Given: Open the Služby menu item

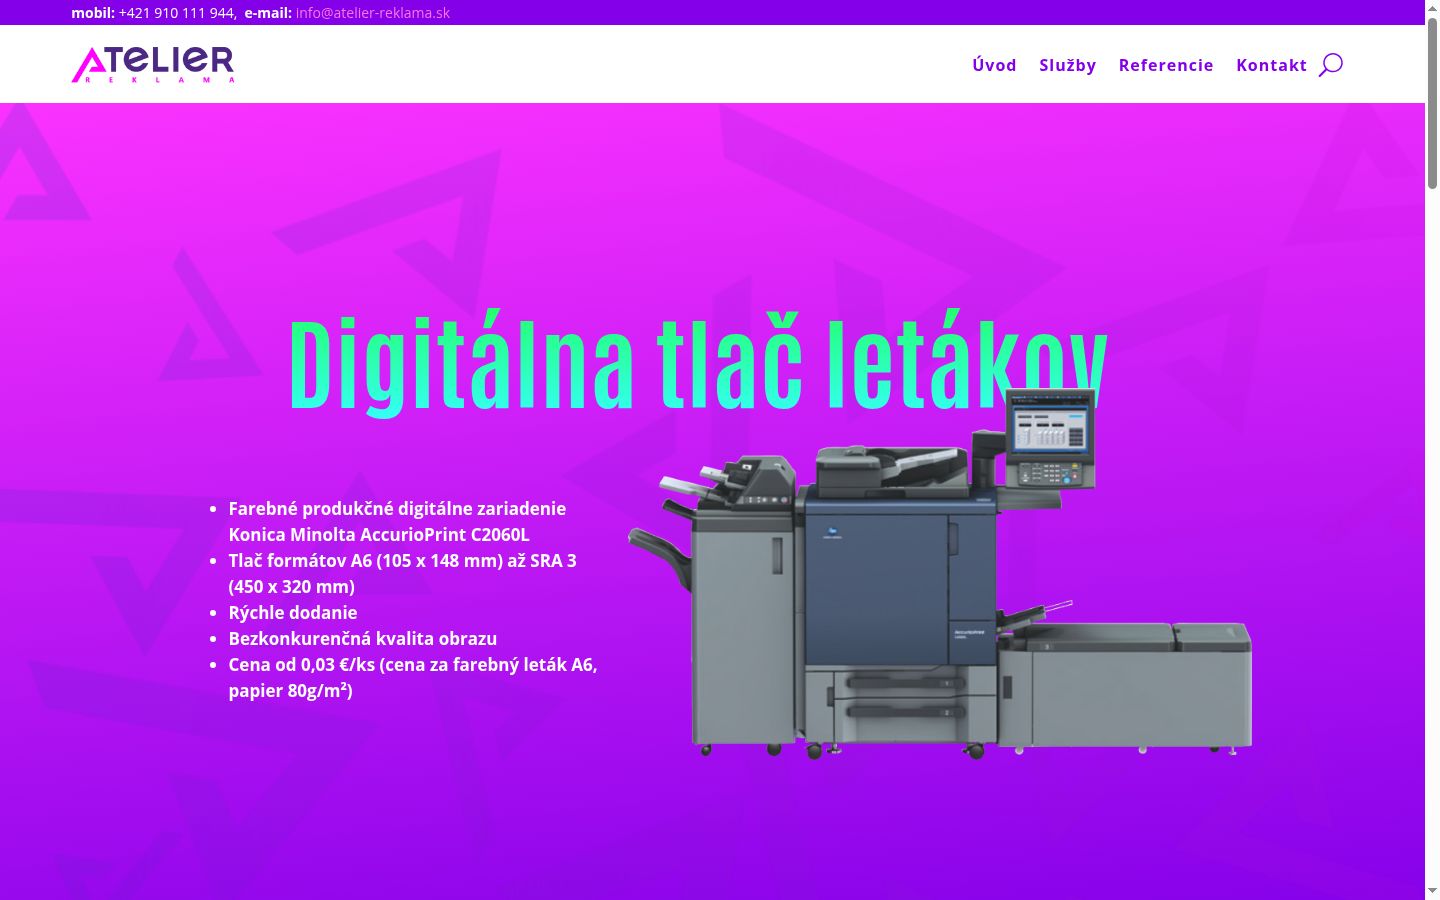Looking at the screenshot, I should (1067, 65).
